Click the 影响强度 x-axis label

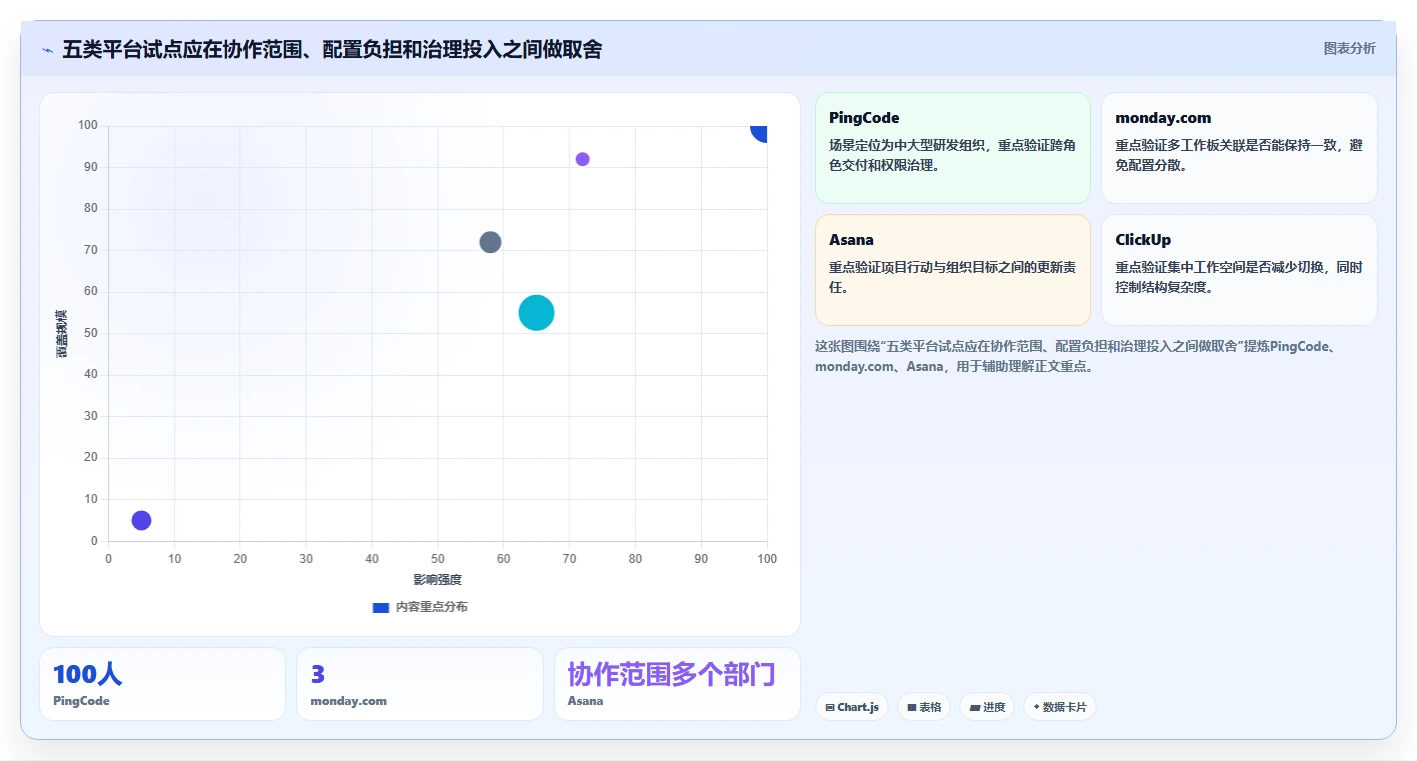[x=438, y=580]
